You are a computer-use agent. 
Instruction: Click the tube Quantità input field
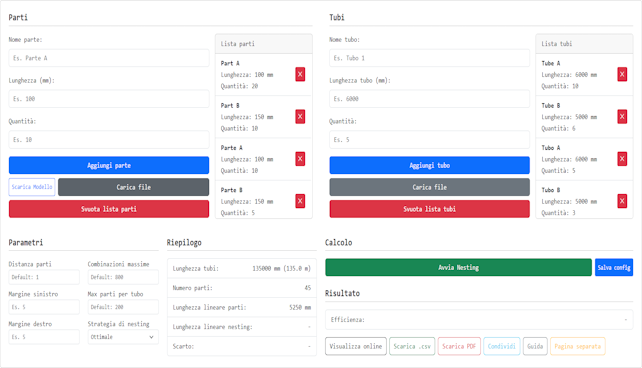coord(430,140)
